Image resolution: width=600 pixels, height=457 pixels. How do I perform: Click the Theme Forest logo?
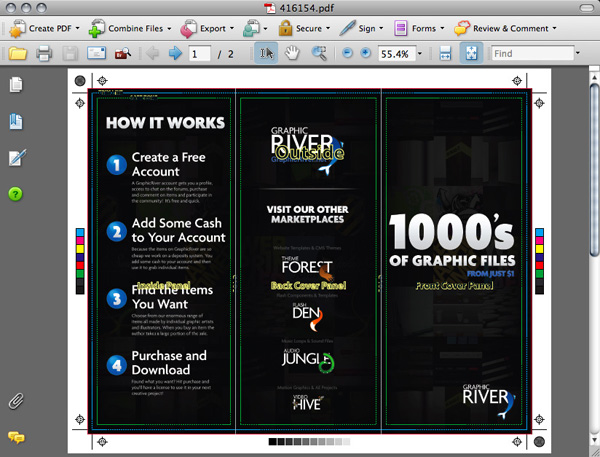pos(308,266)
